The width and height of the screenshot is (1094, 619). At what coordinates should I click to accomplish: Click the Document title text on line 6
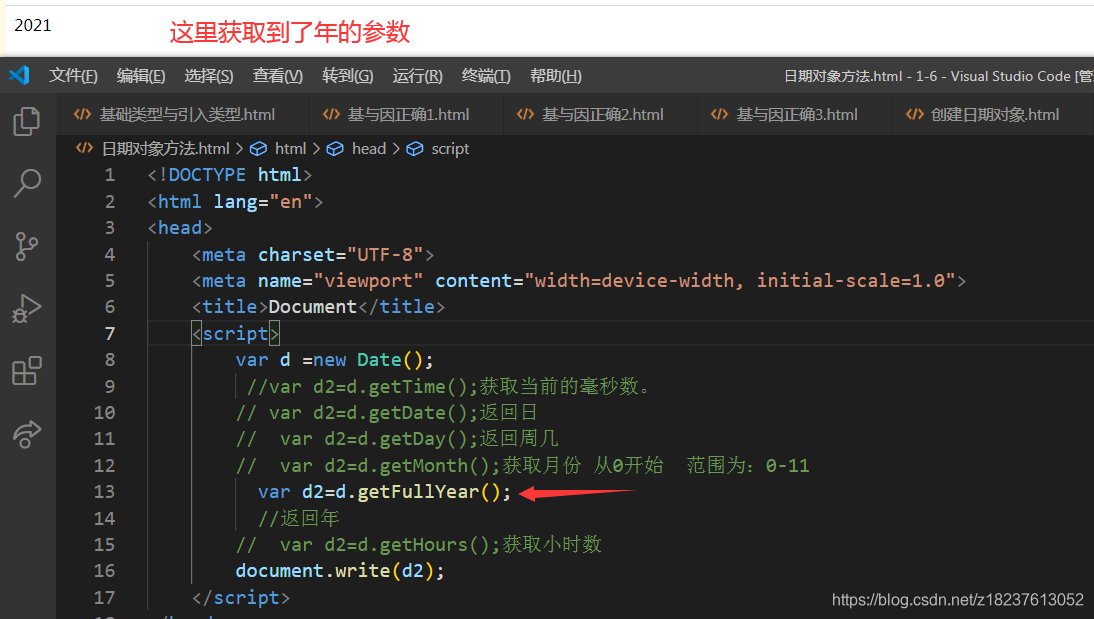click(313, 307)
